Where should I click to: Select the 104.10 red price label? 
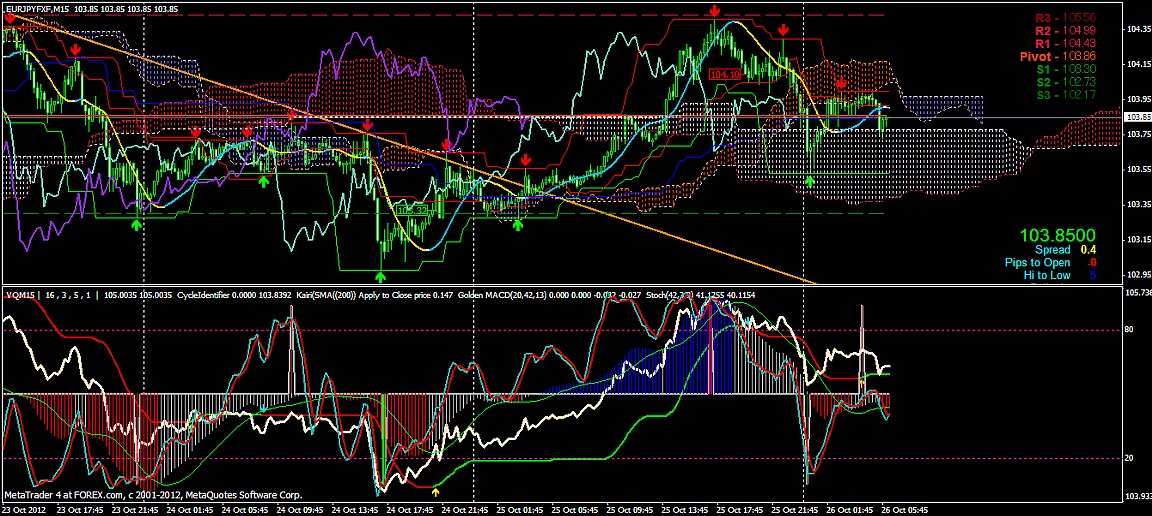pos(725,74)
